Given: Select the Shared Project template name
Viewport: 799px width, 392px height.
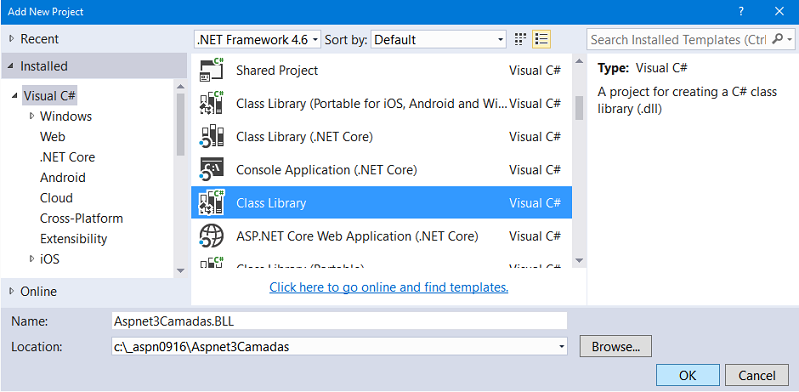Looking at the screenshot, I should point(277,70).
